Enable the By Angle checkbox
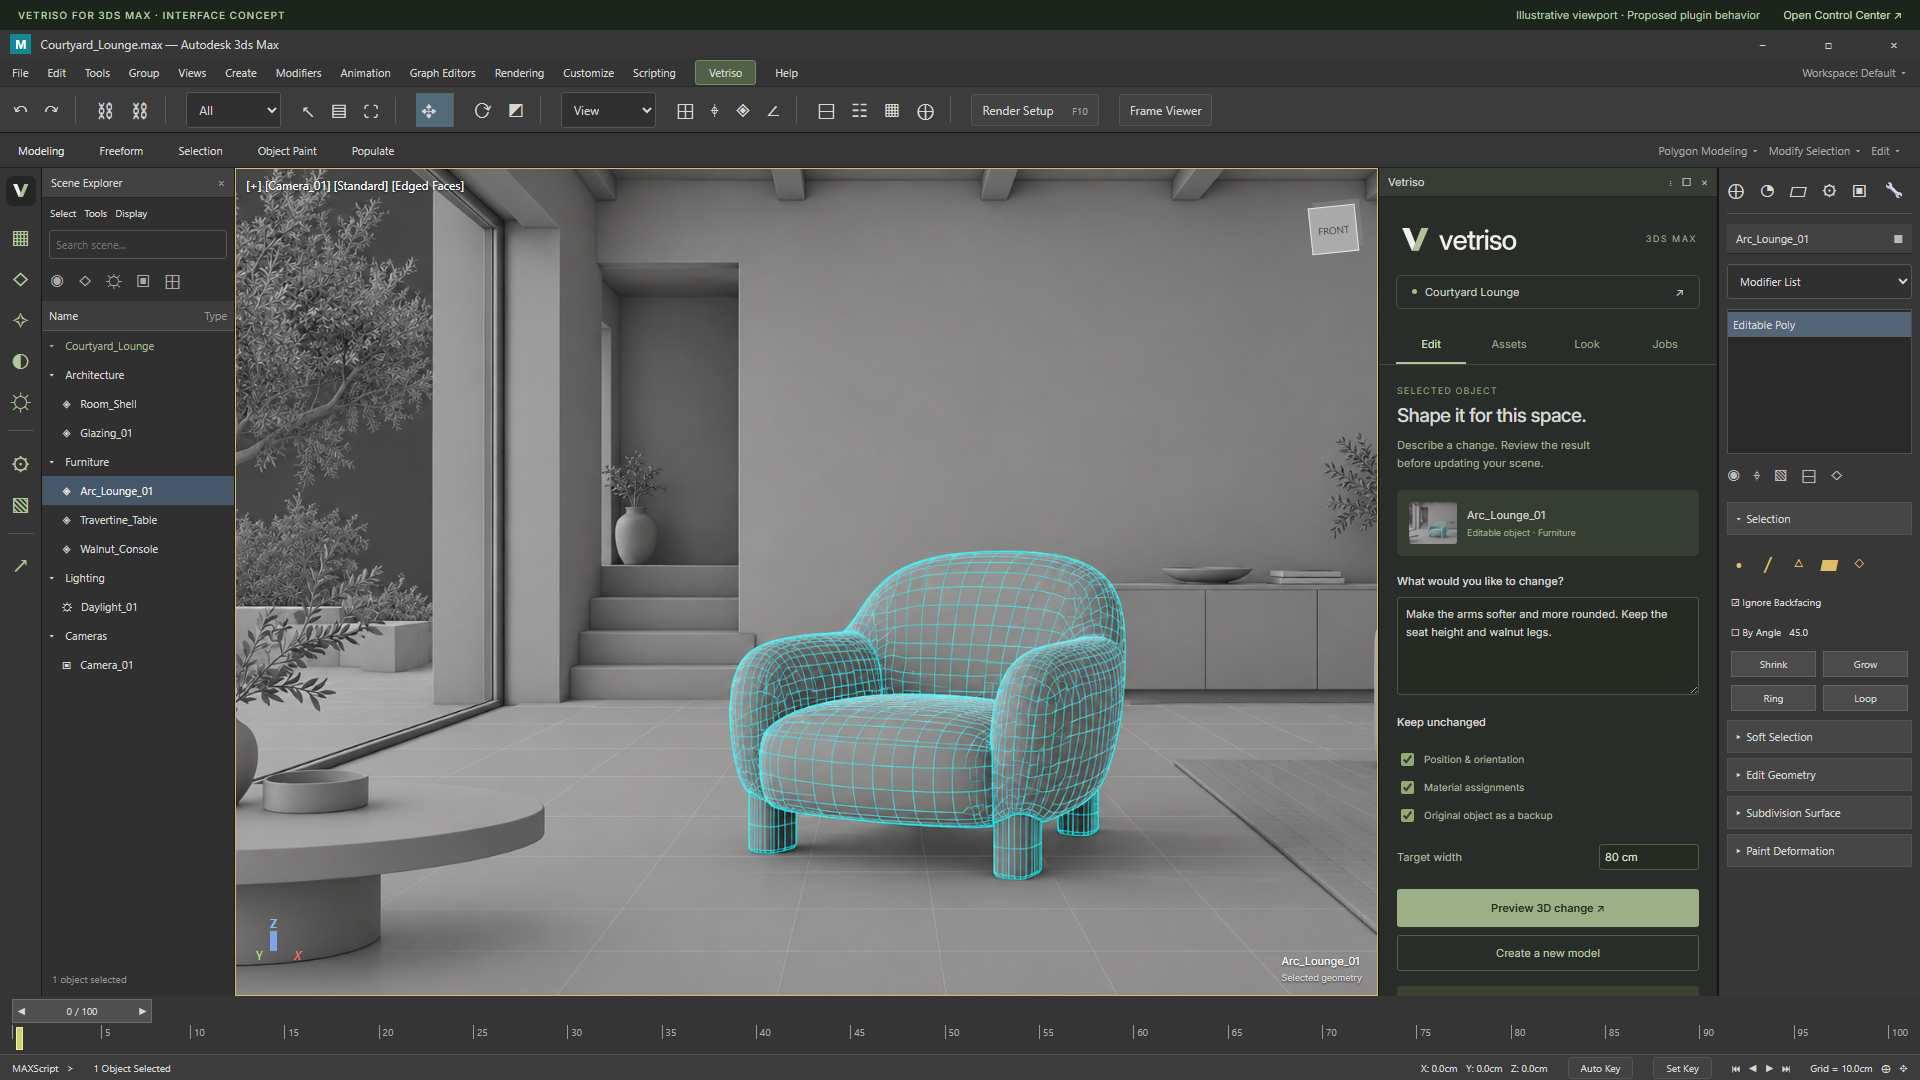Image resolution: width=1920 pixels, height=1080 pixels. click(1735, 633)
